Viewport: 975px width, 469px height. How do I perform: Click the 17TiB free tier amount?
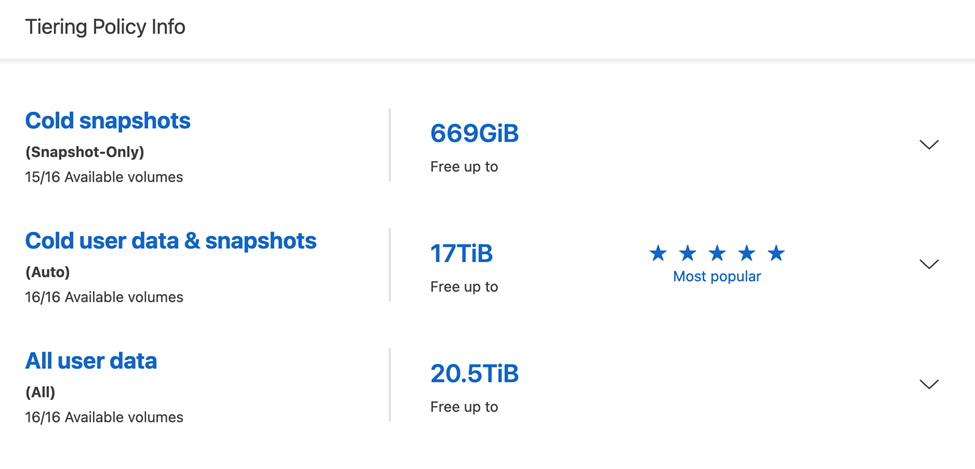click(461, 254)
